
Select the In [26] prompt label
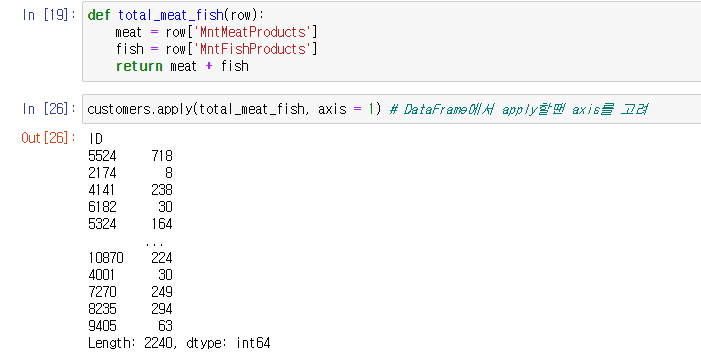[x=49, y=109]
